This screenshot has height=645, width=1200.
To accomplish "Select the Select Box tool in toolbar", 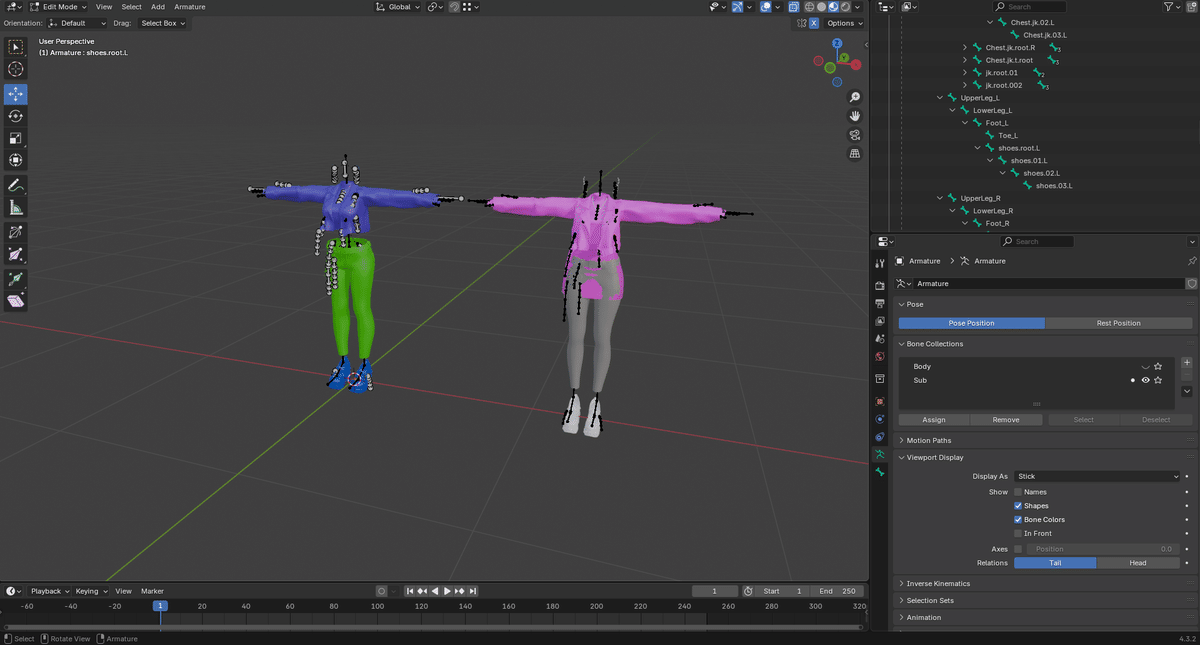I will (16, 46).
